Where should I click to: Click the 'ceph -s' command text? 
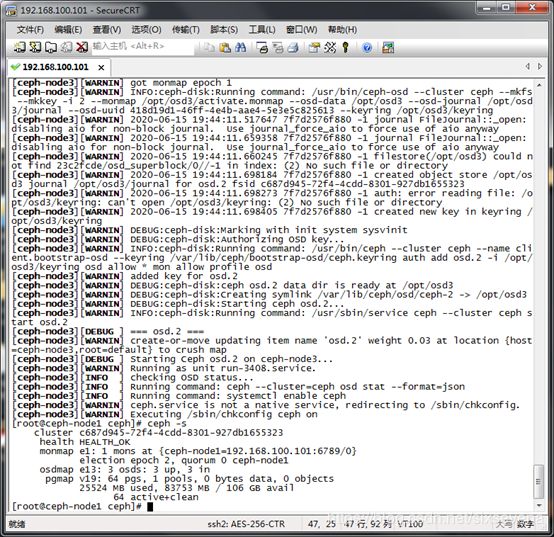coord(167,424)
